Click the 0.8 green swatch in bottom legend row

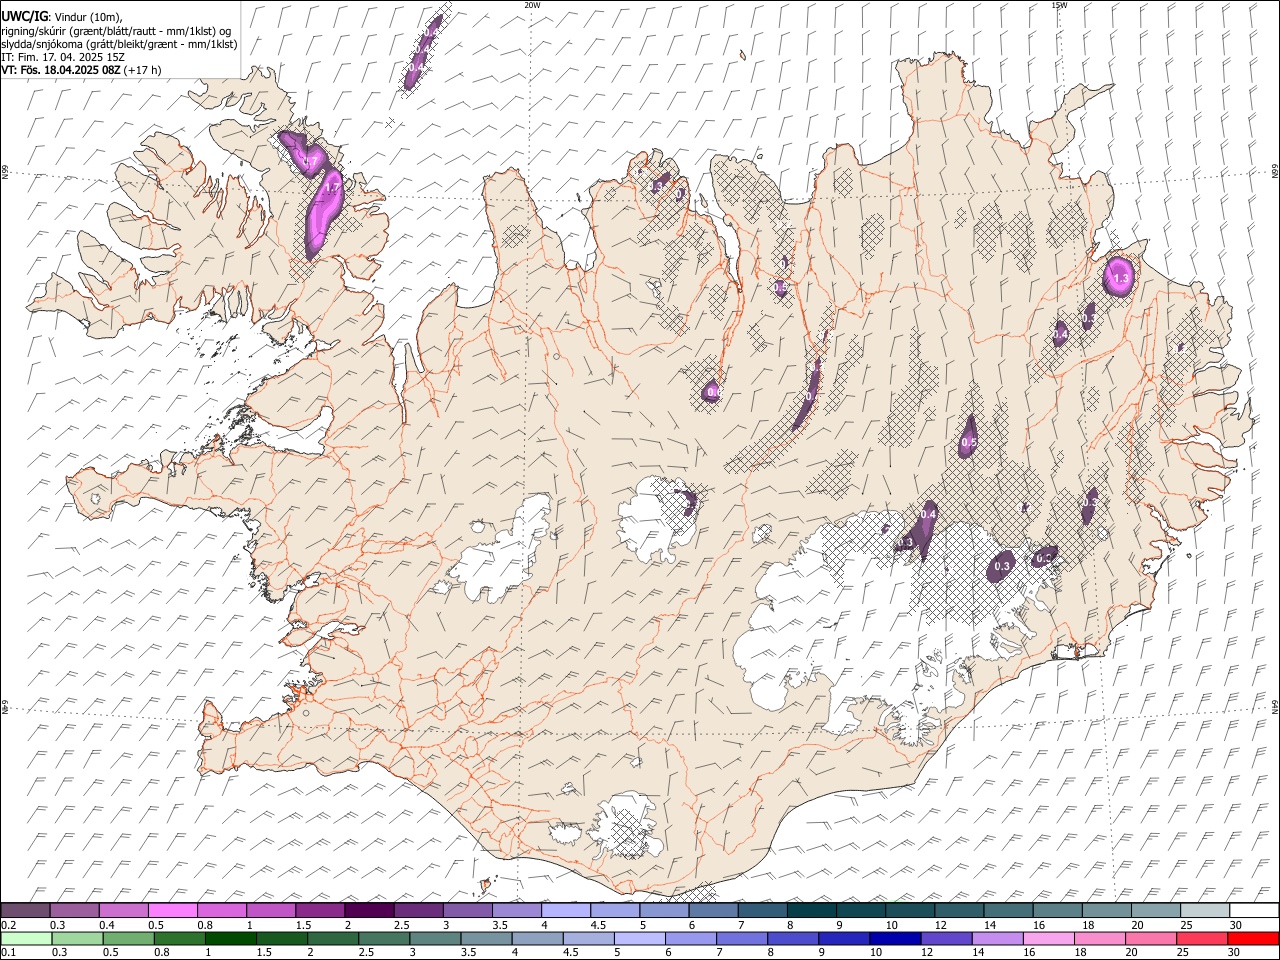click(x=179, y=939)
